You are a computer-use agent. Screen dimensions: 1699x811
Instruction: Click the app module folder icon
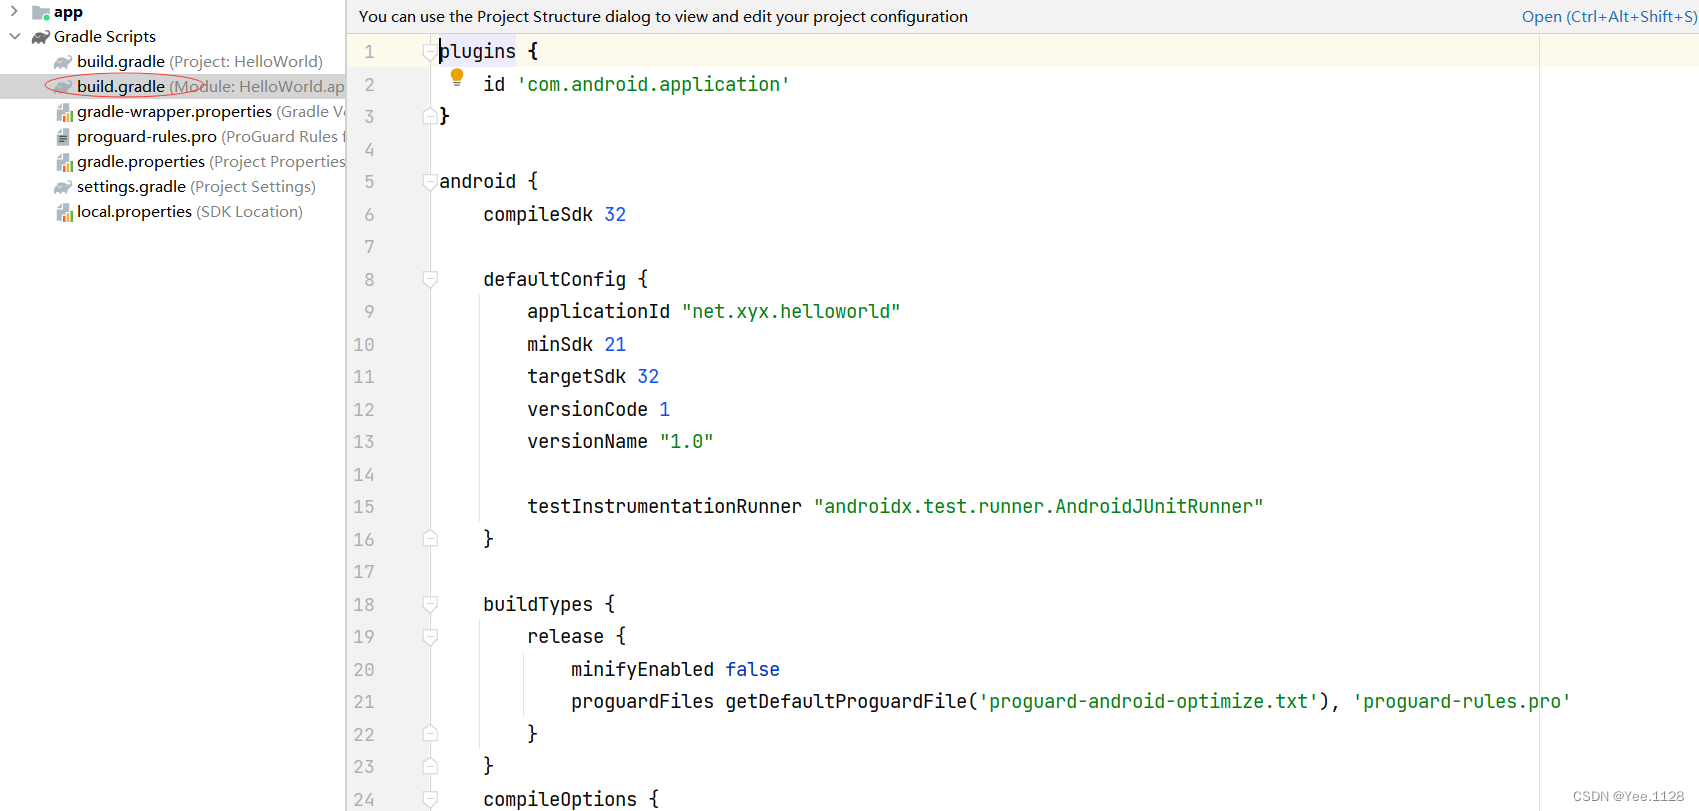tap(41, 12)
